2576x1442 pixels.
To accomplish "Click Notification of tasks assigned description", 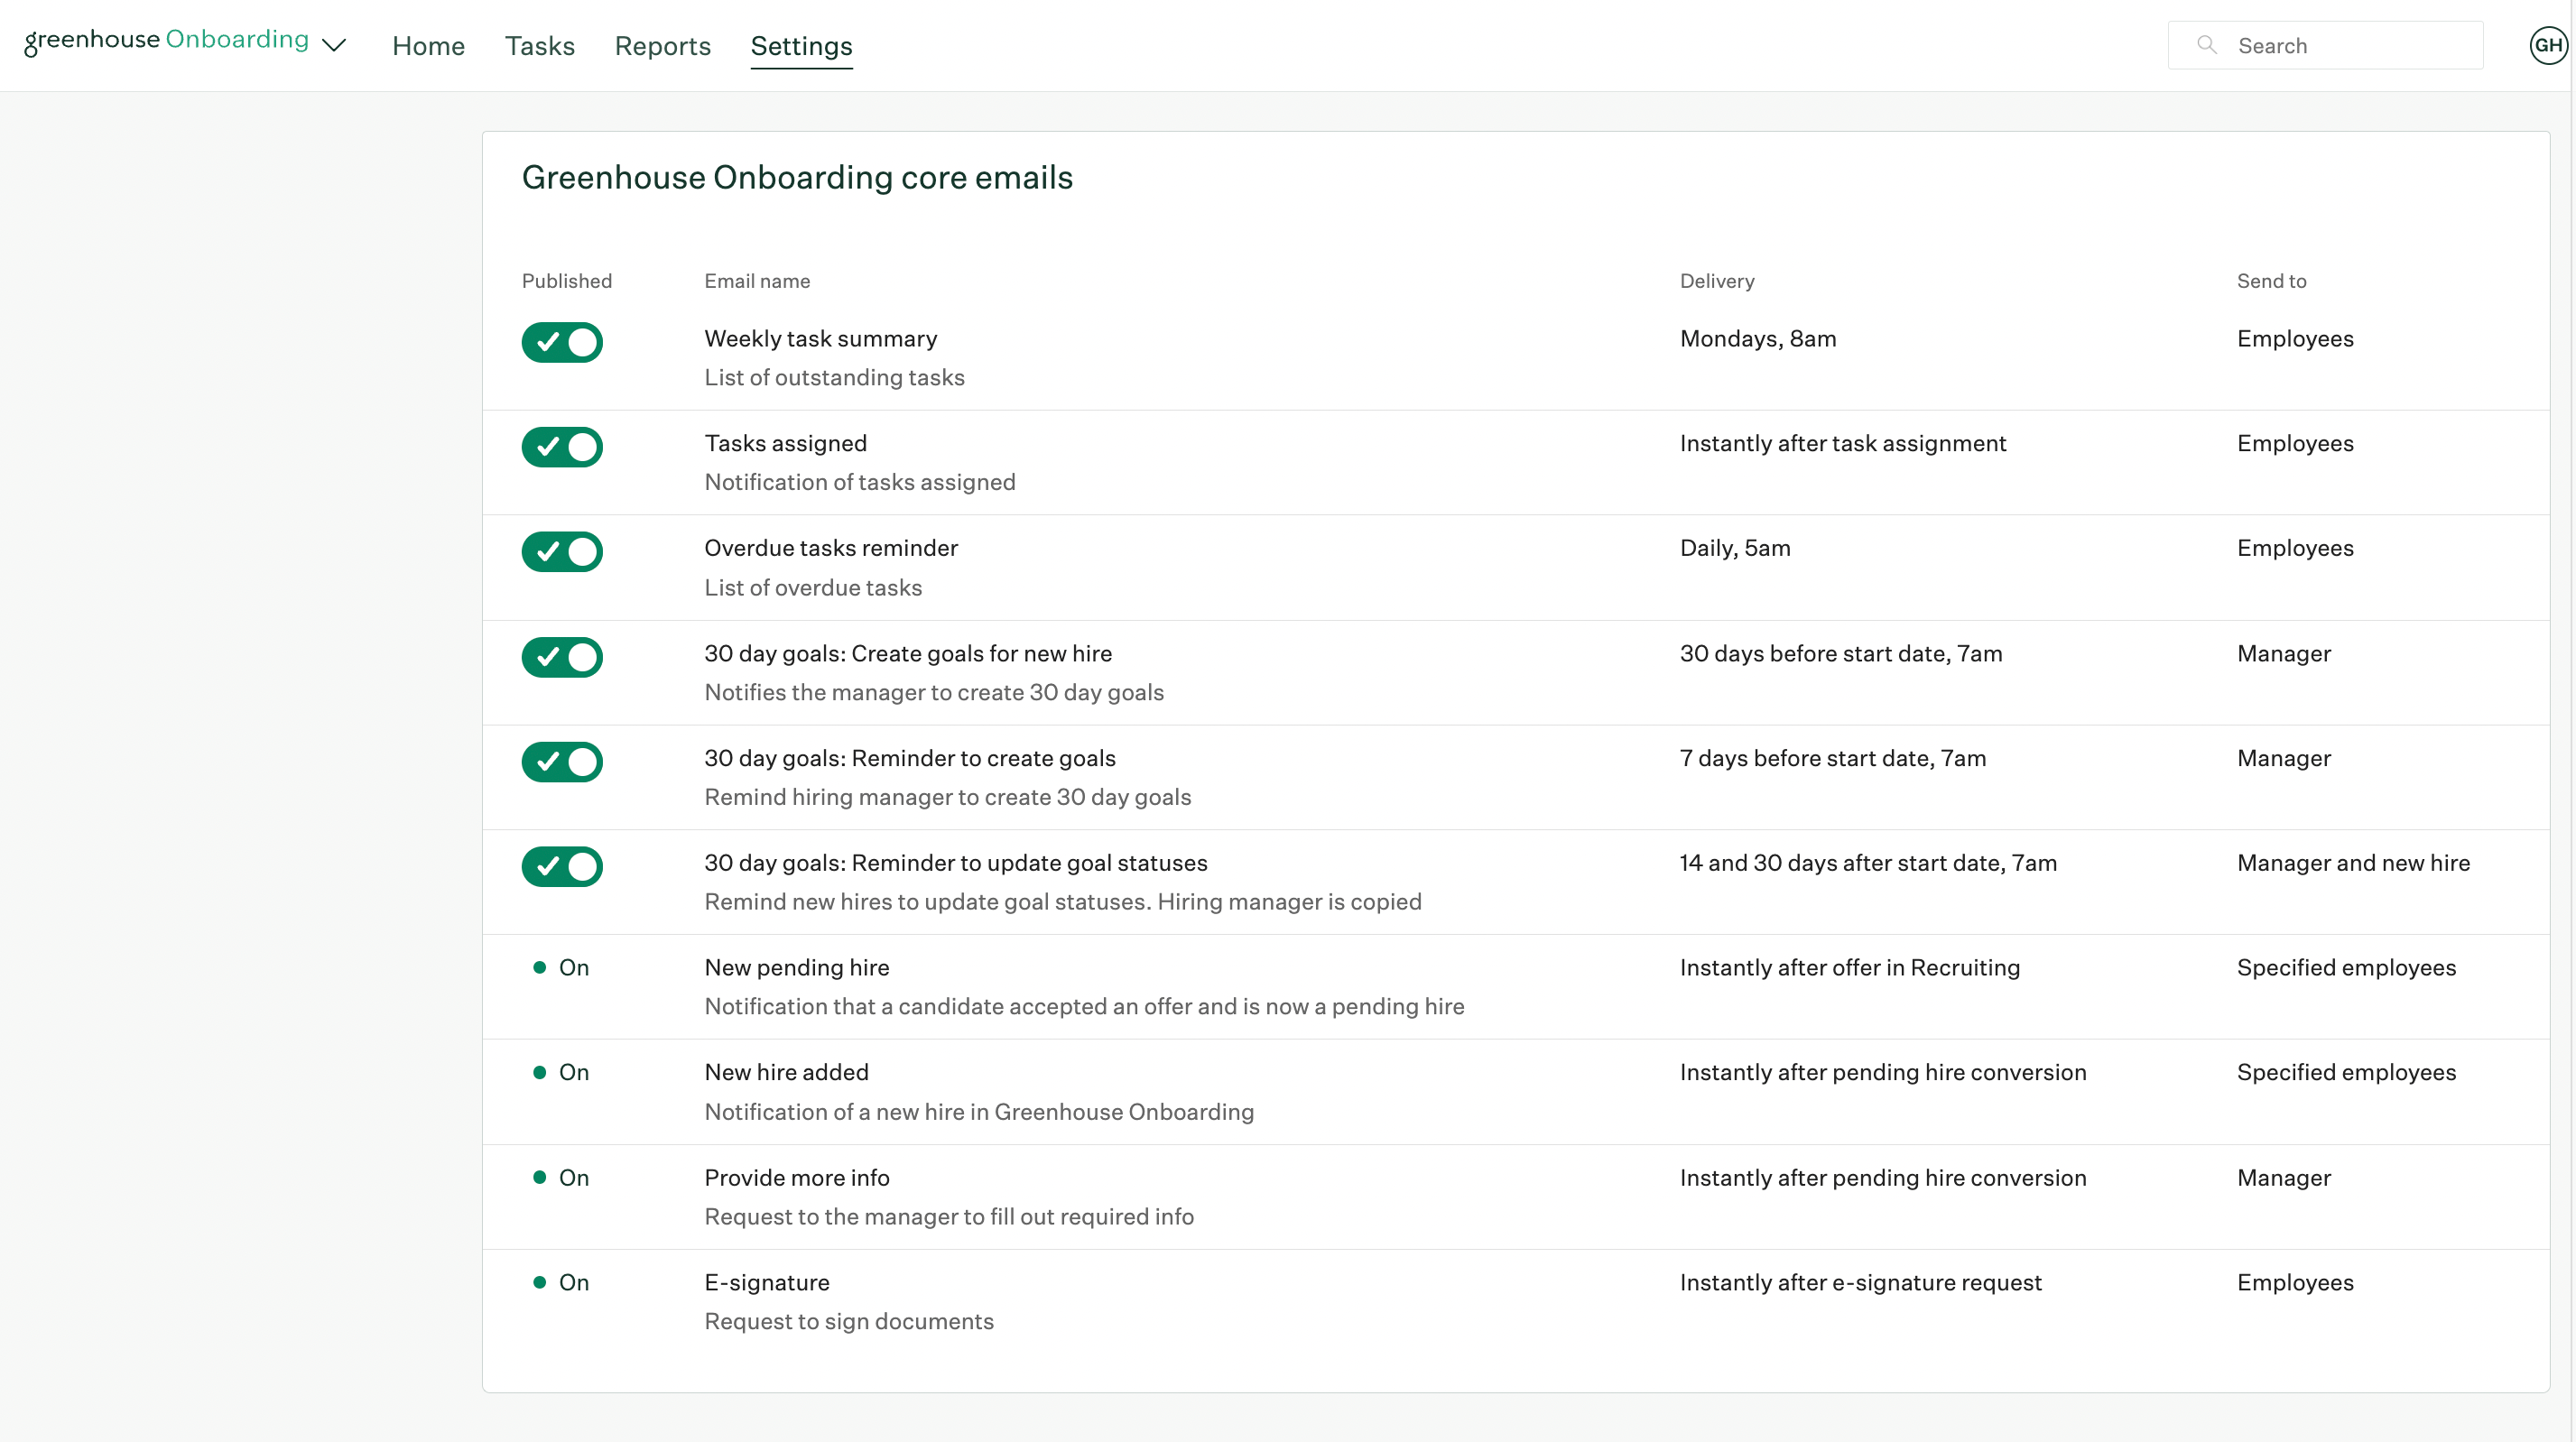I will click(860, 483).
